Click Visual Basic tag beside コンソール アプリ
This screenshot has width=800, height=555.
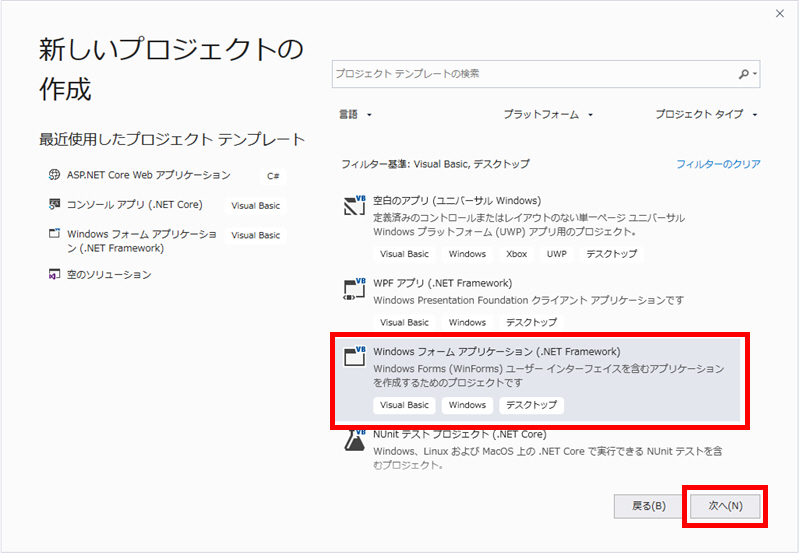[x=256, y=206]
